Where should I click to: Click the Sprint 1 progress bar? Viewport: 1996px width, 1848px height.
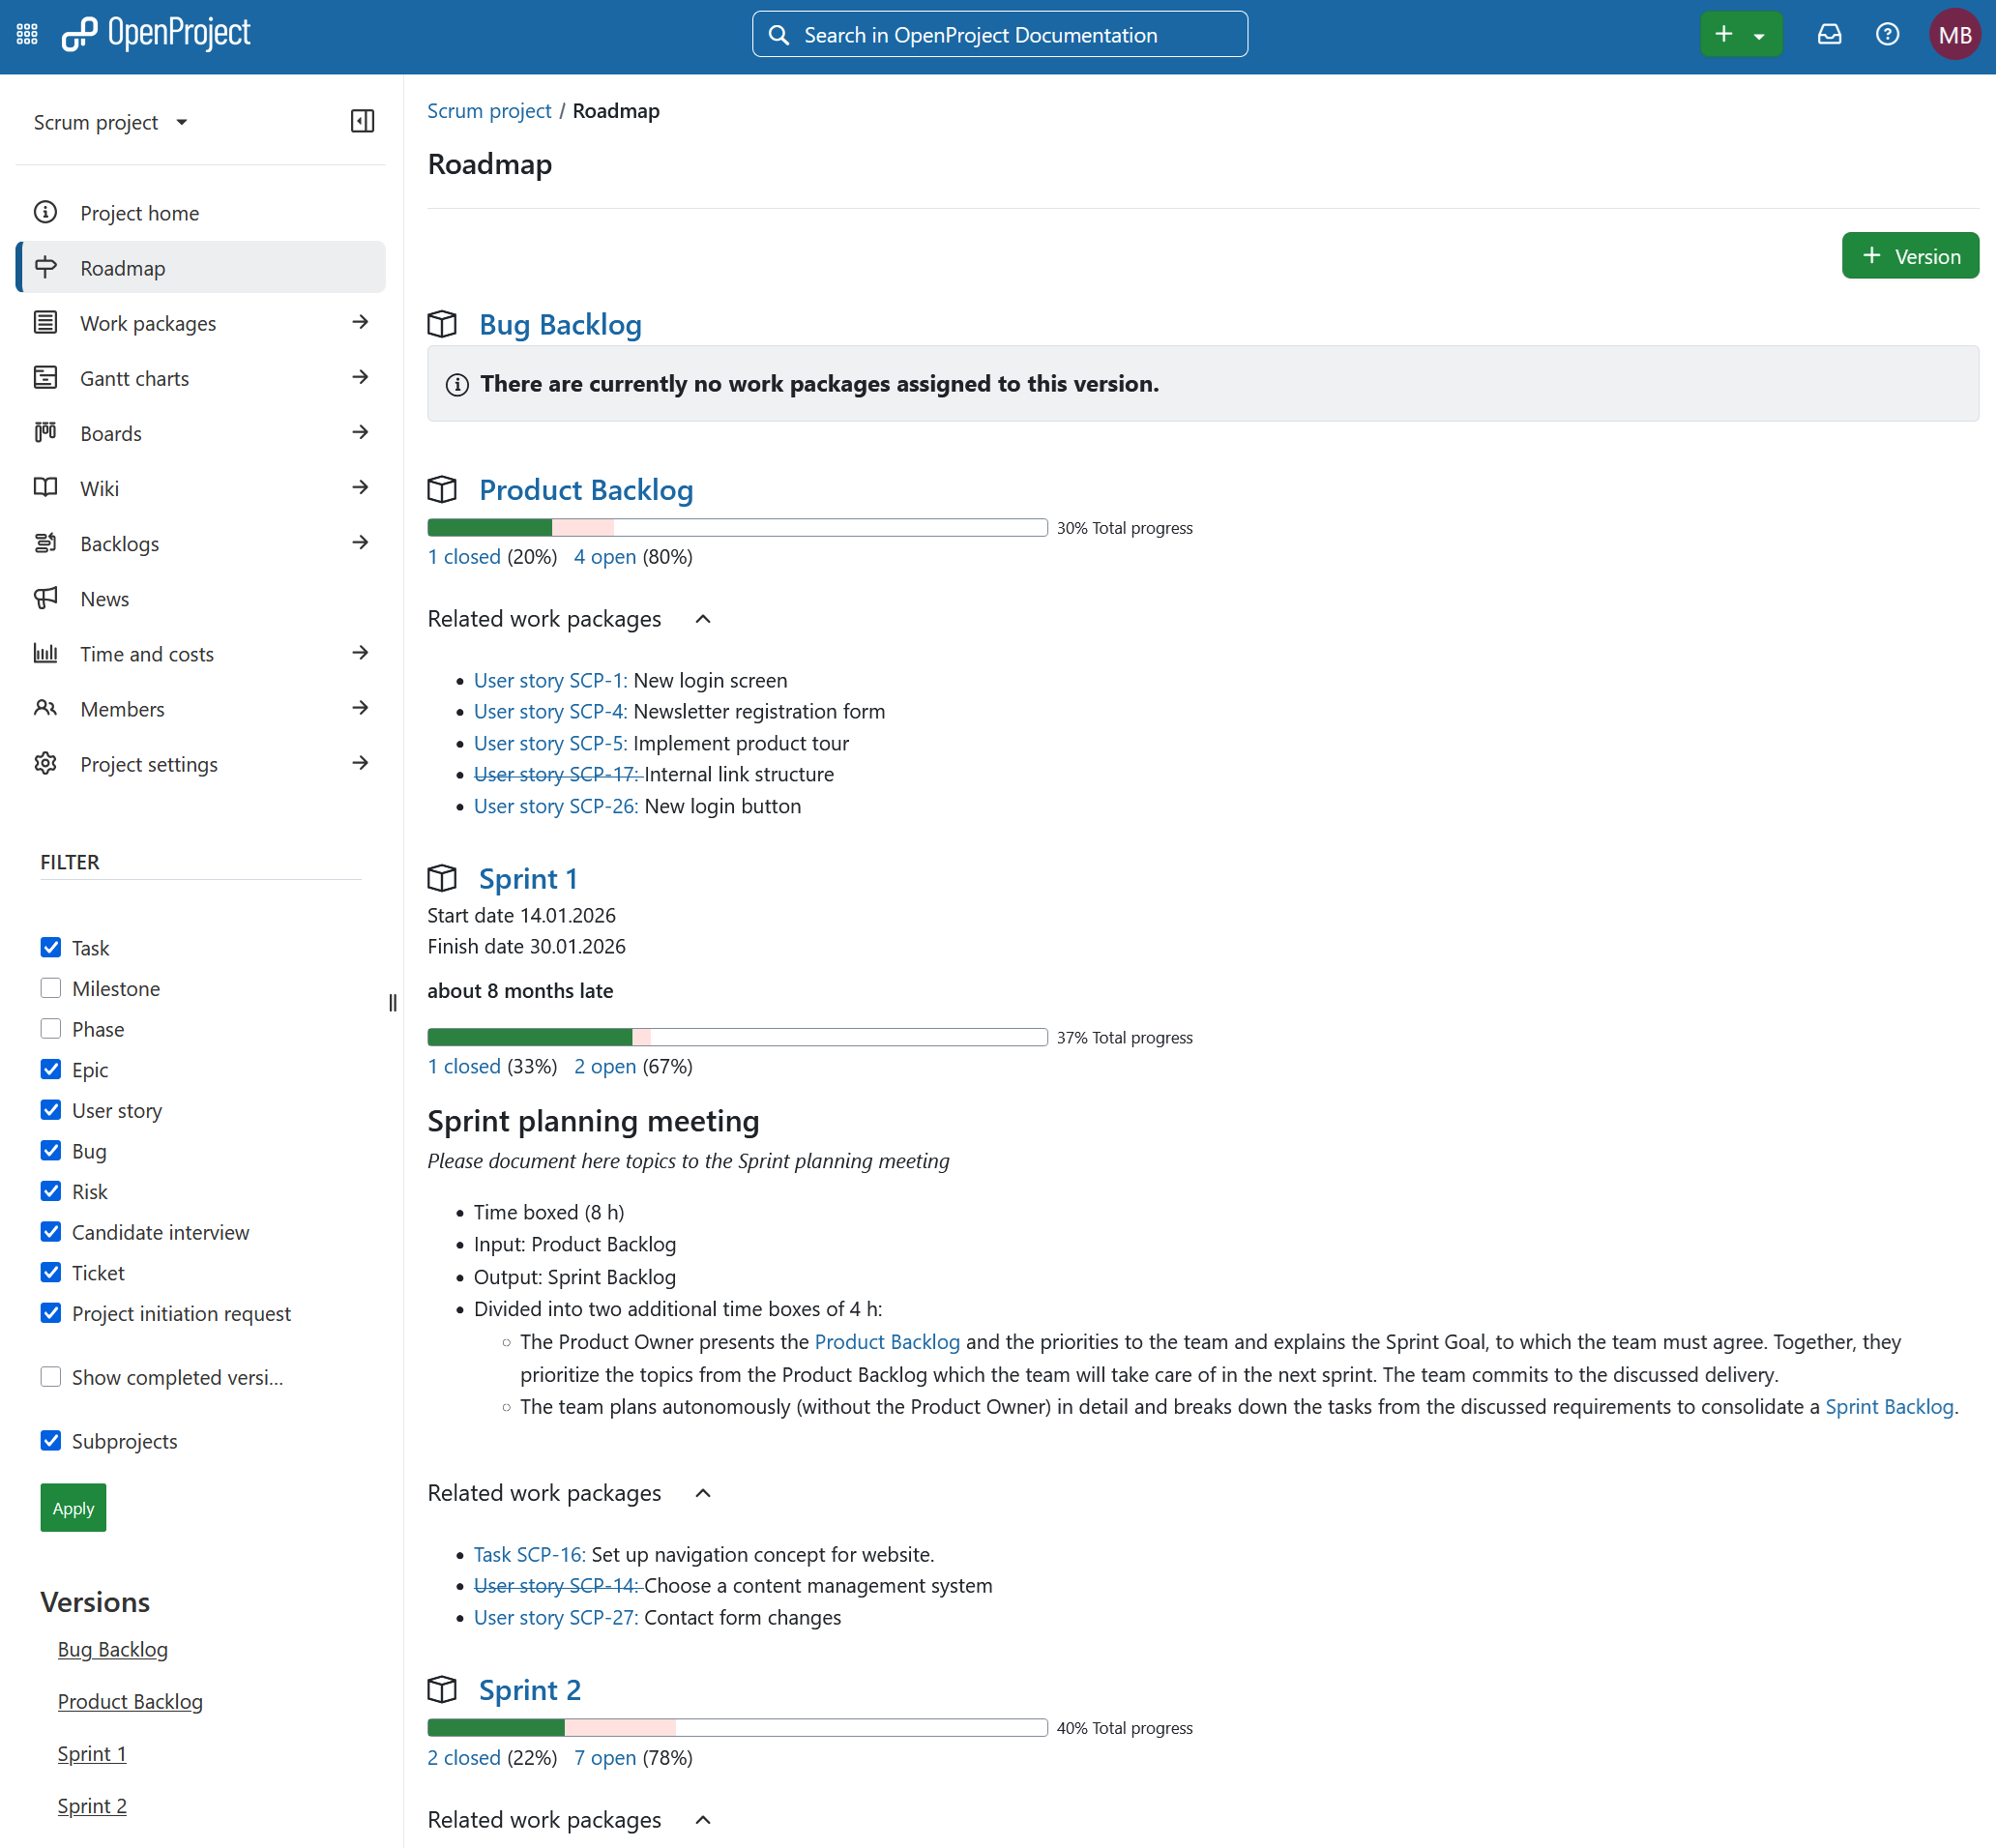(737, 1037)
